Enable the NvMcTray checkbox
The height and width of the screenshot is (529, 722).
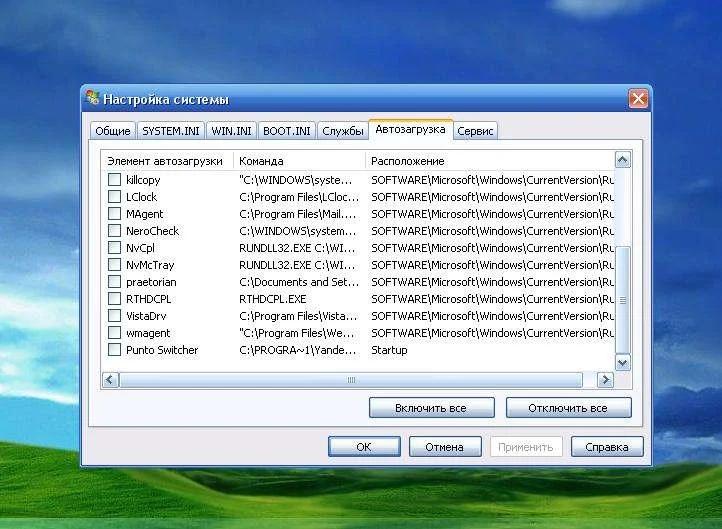[x=114, y=265]
